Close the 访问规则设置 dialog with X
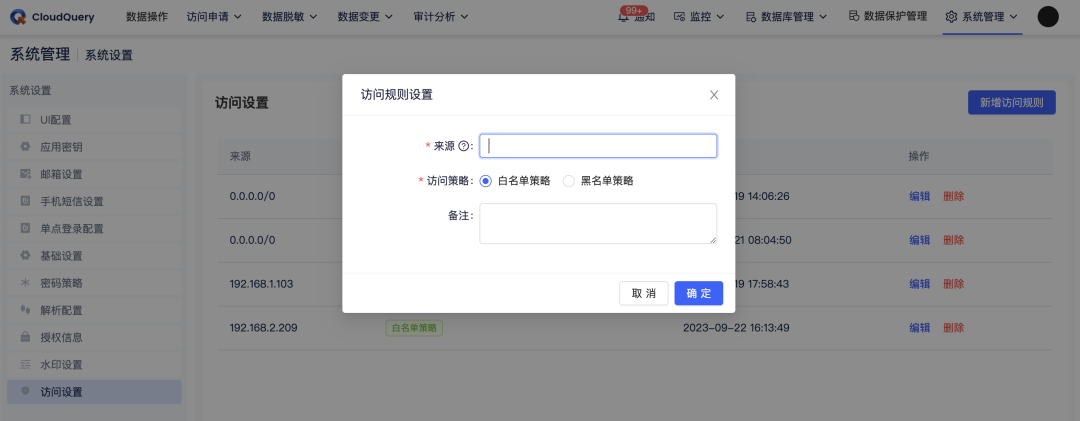Image resolution: width=1080 pixels, height=421 pixels. click(x=714, y=95)
